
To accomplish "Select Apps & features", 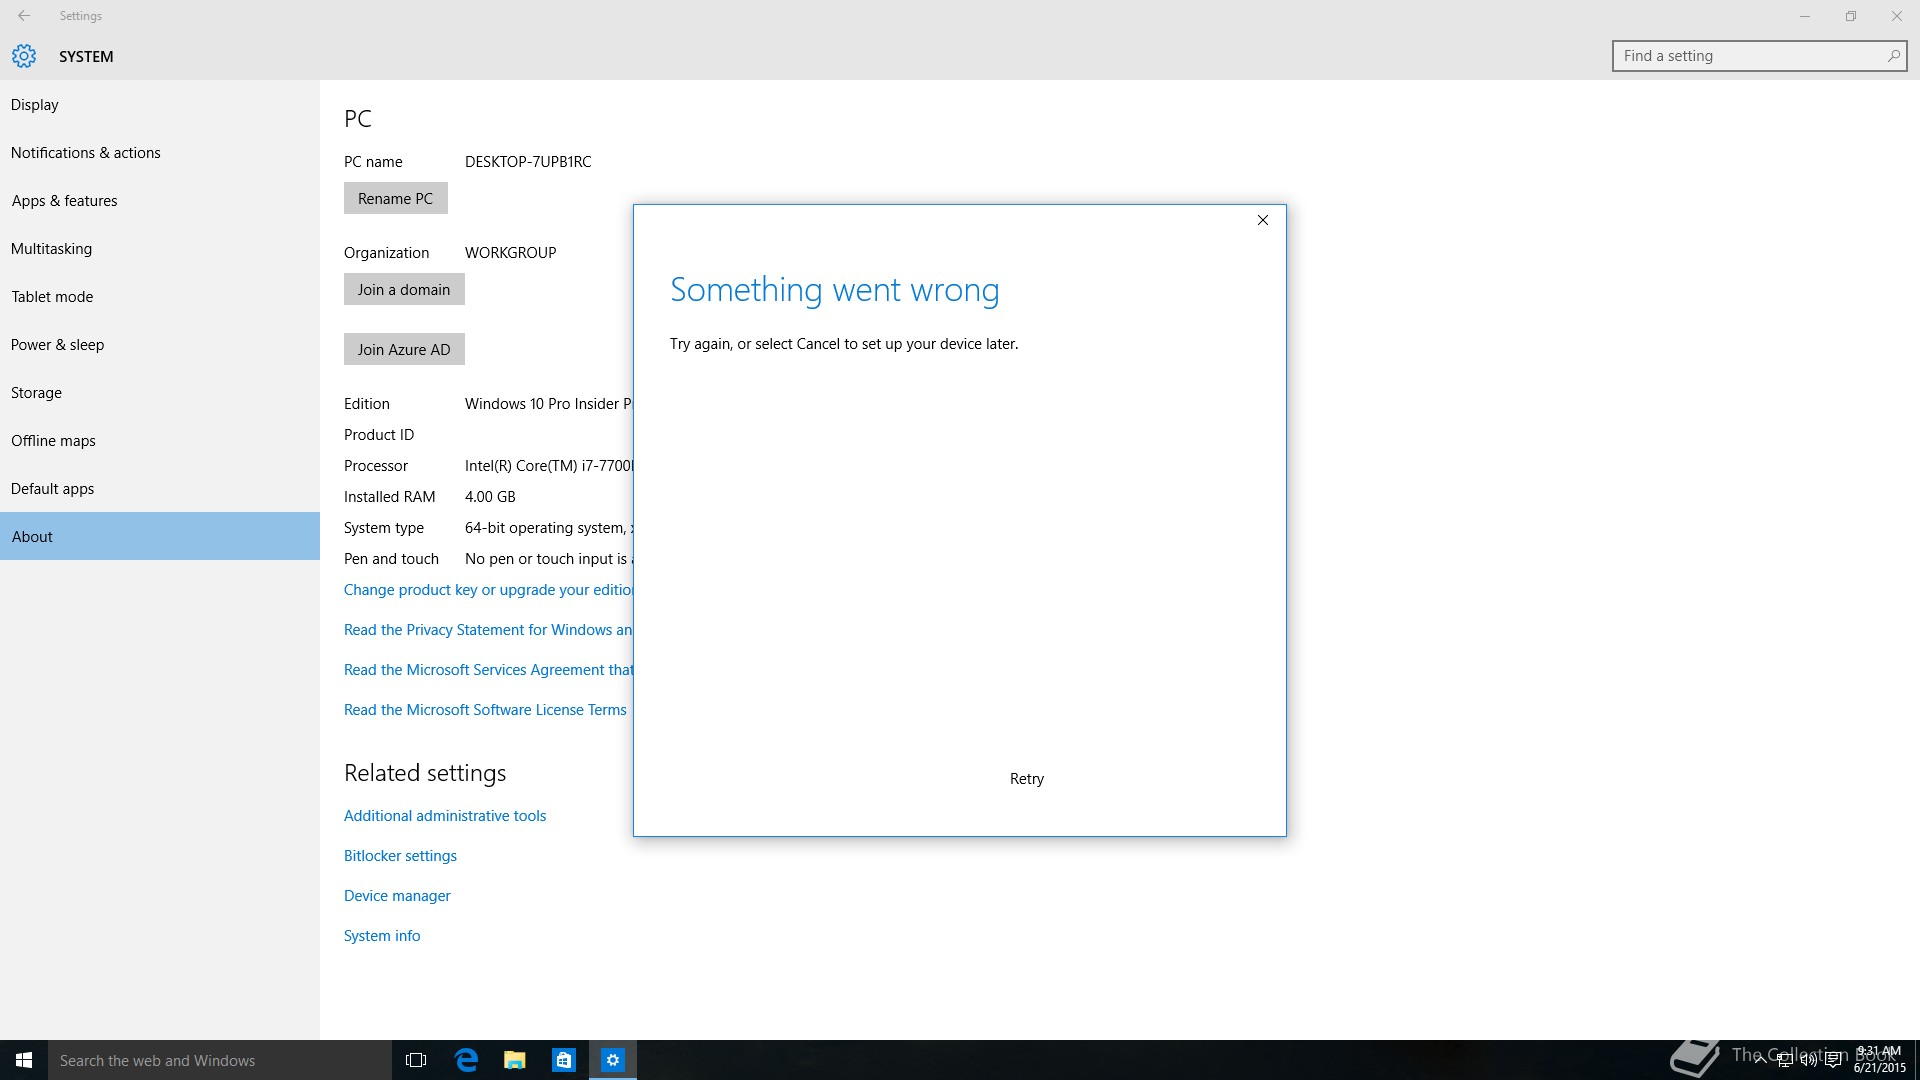I will coord(160,200).
